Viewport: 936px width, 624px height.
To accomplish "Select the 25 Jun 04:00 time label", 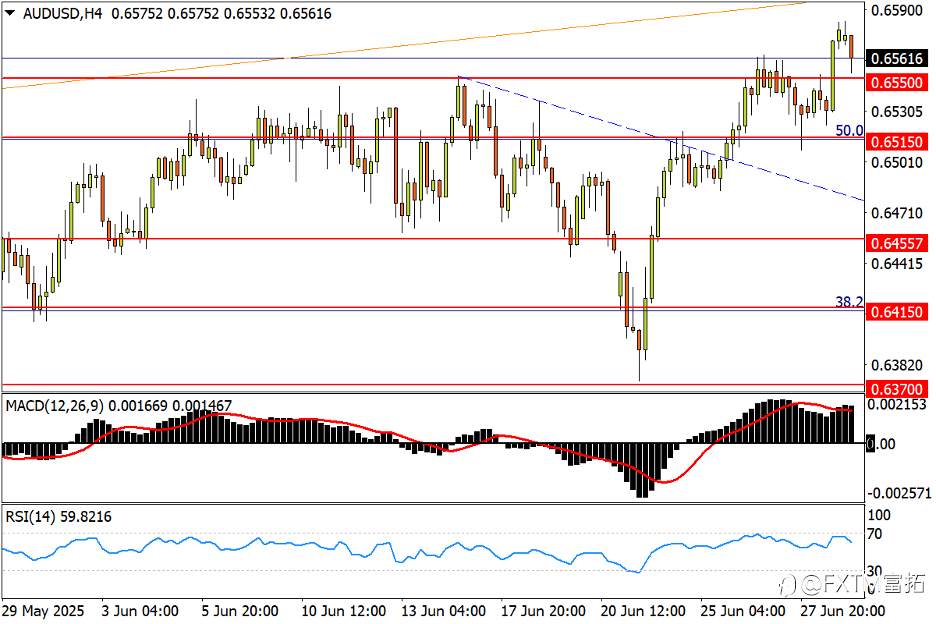I will [742, 611].
